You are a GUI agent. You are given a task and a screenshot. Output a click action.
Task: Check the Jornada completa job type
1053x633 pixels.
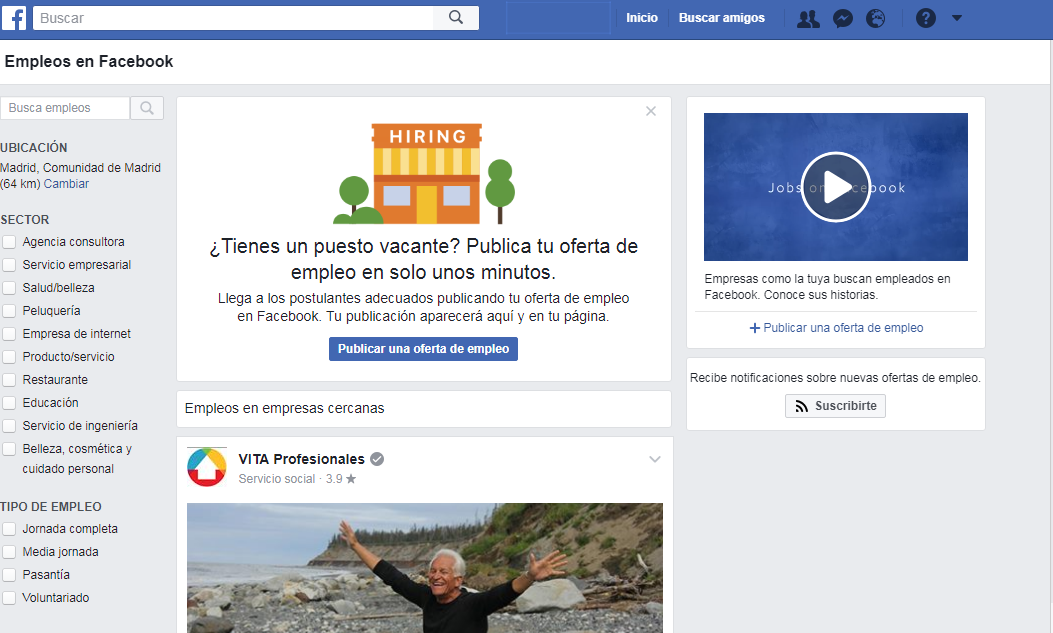(x=9, y=529)
